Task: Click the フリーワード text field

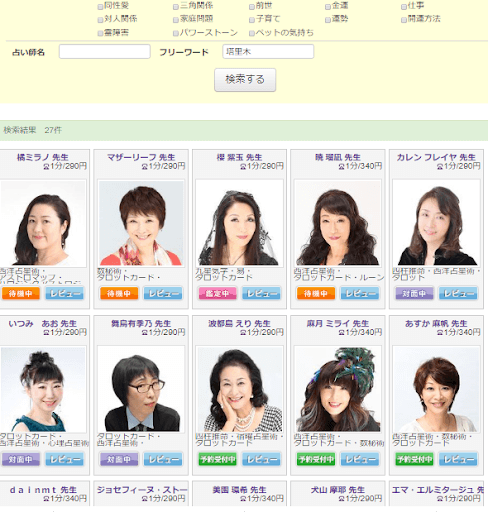Action: [268, 52]
